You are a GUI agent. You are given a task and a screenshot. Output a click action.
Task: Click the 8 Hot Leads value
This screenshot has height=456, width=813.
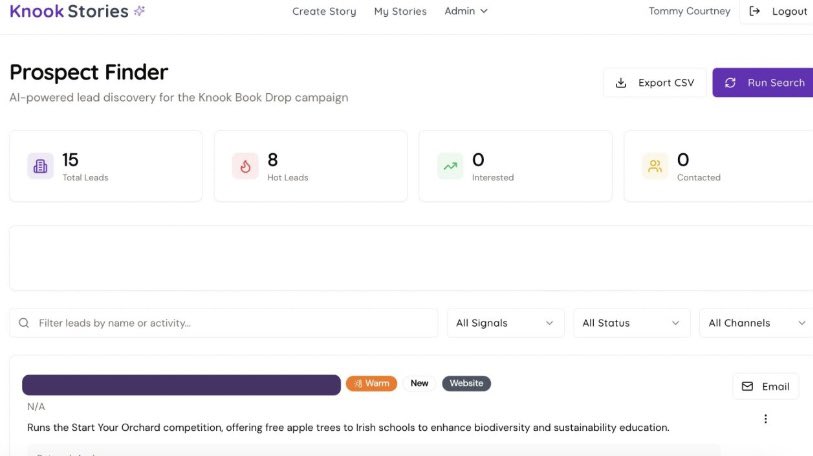[x=273, y=160]
